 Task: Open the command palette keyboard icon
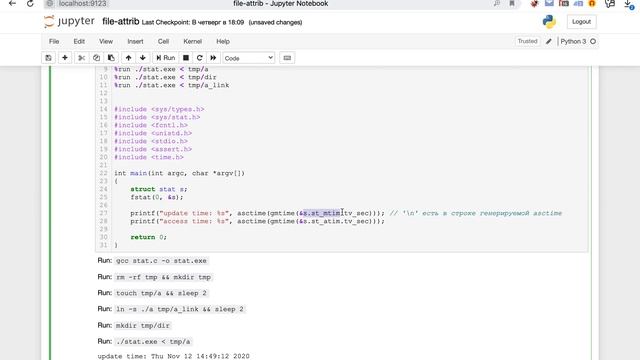click(287, 58)
